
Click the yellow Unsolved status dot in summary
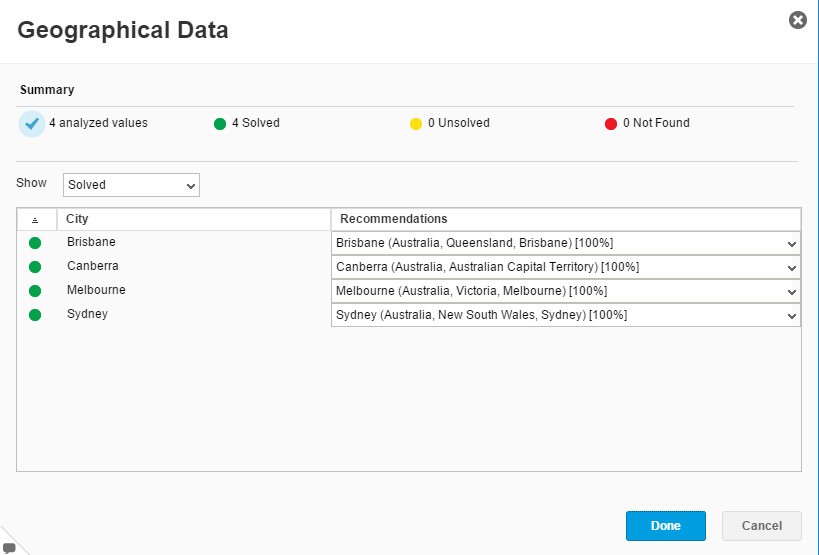tap(416, 124)
